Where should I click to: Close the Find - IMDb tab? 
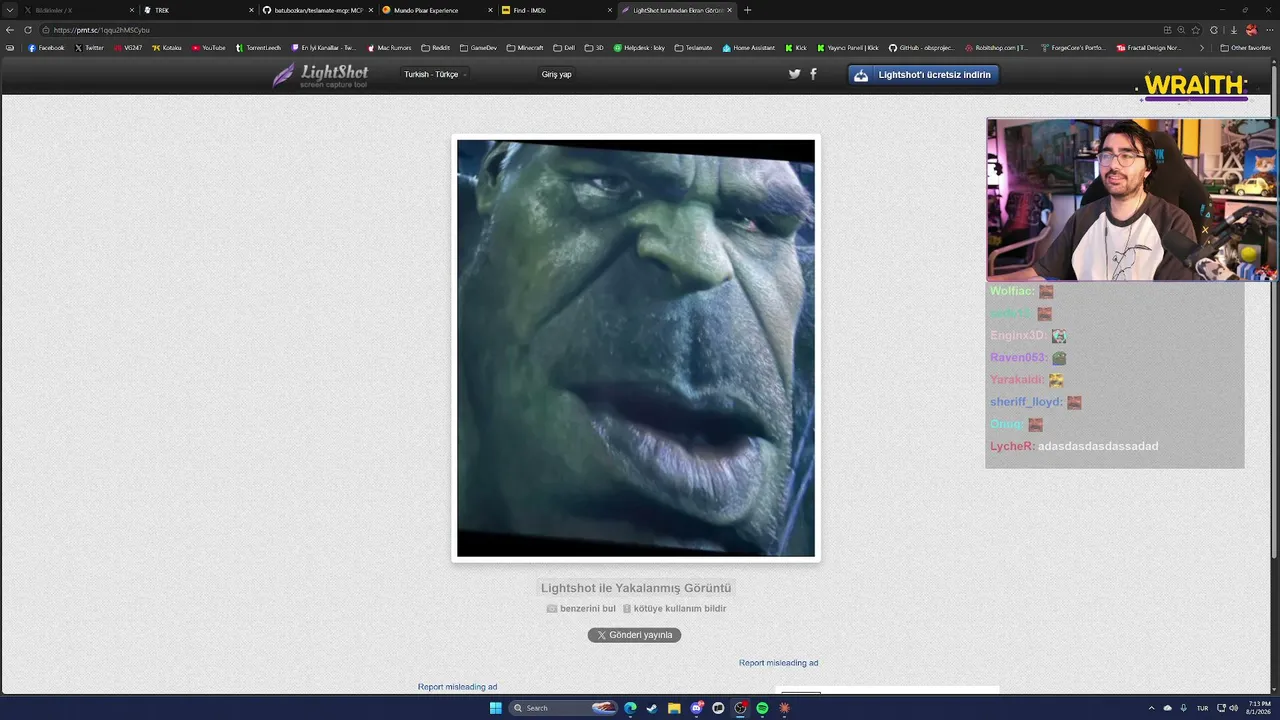coord(610,10)
